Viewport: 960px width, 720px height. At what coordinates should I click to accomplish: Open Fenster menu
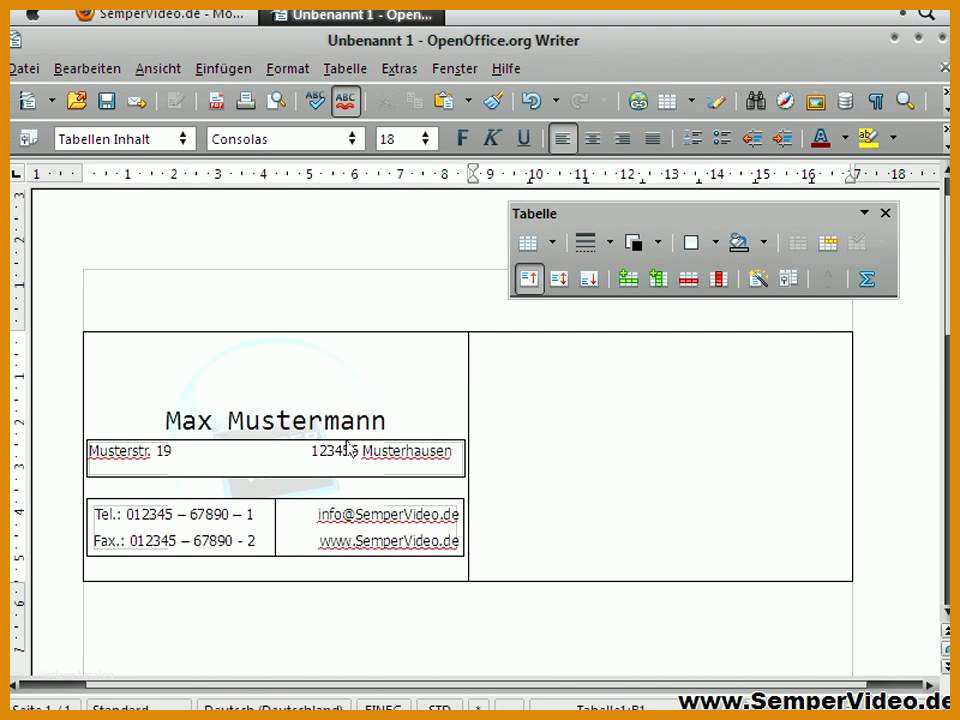[455, 69]
